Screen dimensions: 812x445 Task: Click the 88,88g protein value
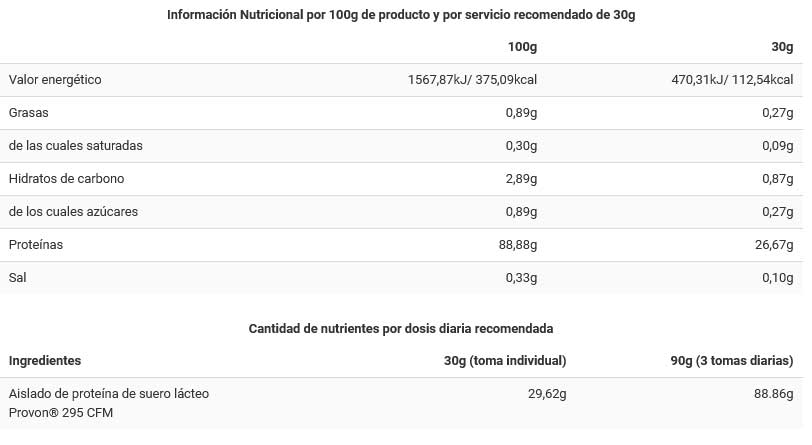[x=517, y=245]
